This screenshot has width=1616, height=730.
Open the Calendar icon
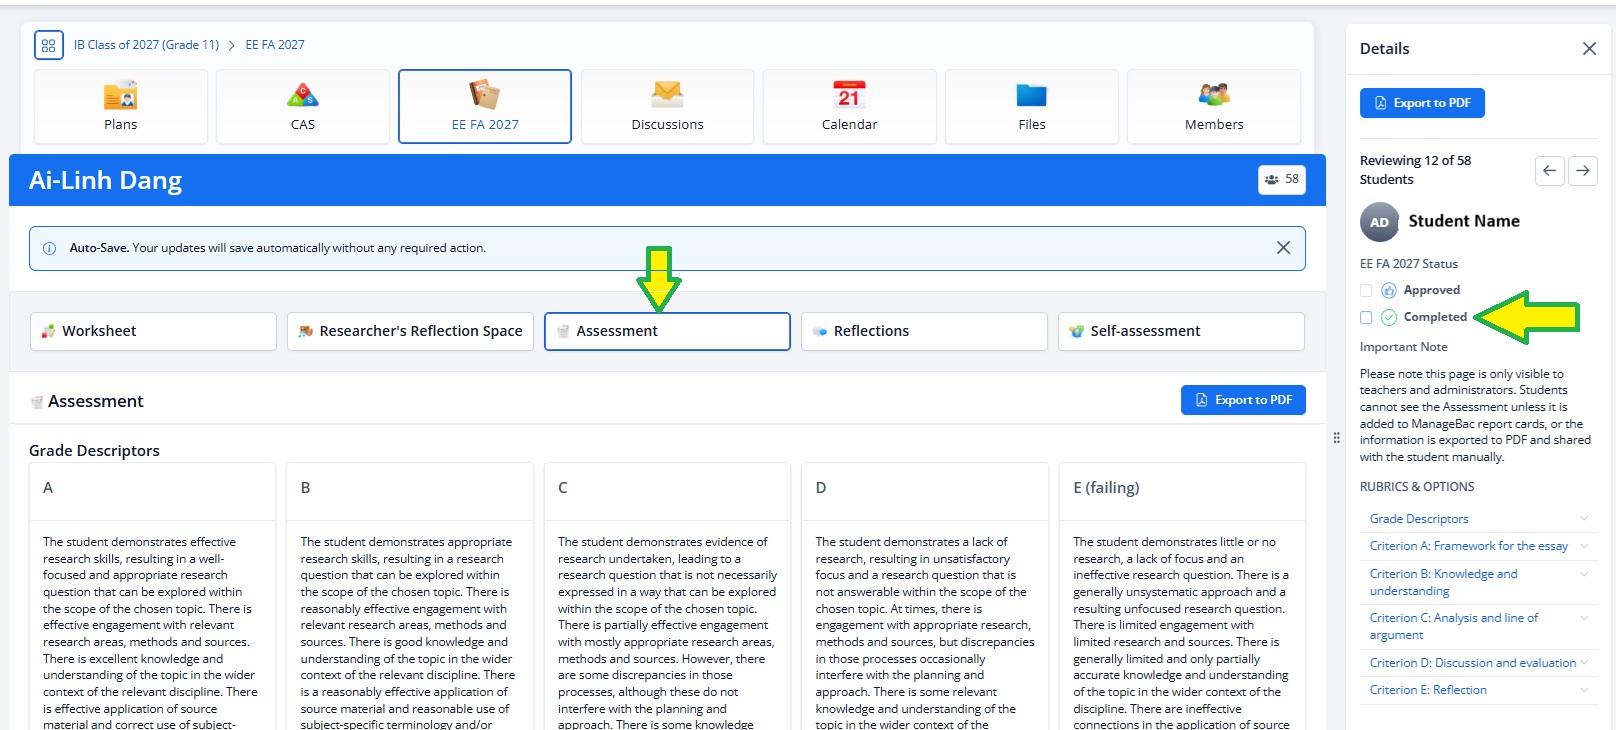coord(849,95)
